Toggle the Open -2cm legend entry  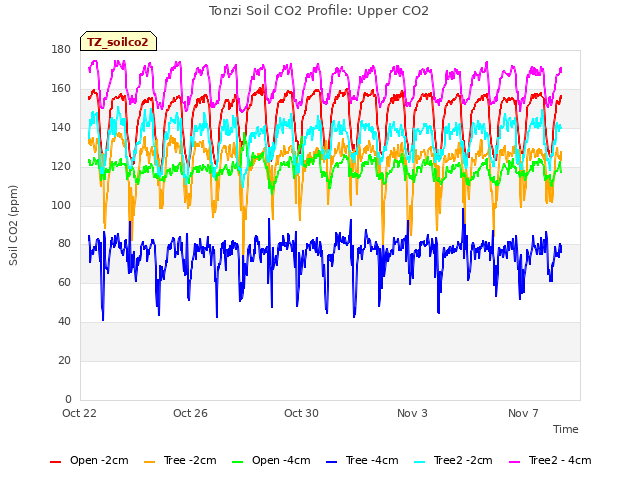click(x=89, y=461)
